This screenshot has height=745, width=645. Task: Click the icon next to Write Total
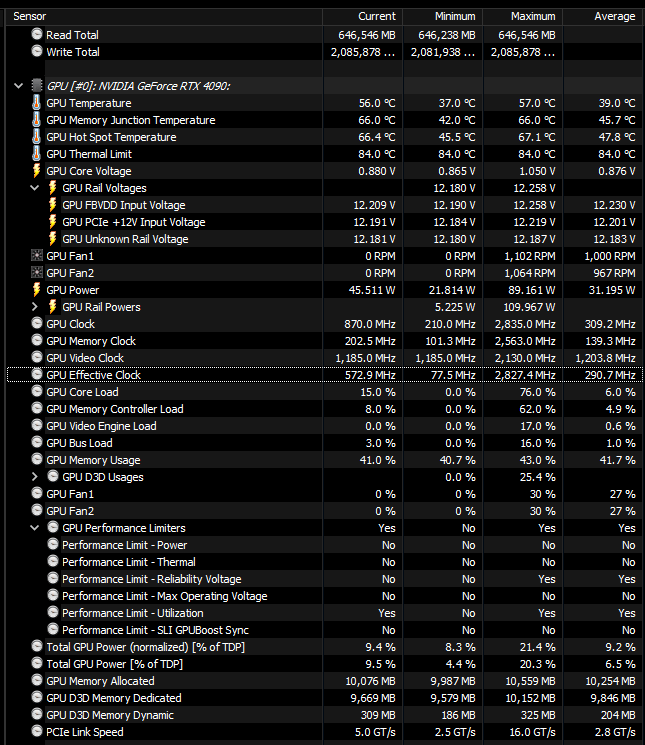click(37, 51)
